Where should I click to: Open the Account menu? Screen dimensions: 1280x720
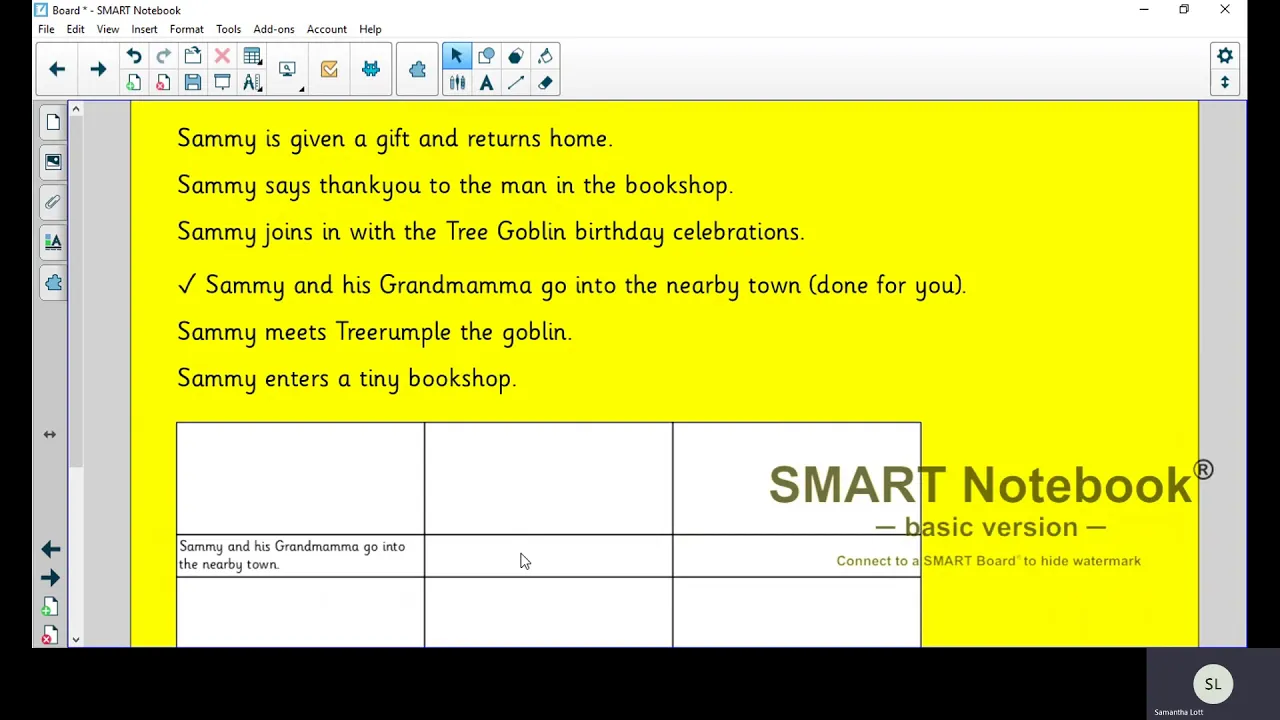click(326, 29)
